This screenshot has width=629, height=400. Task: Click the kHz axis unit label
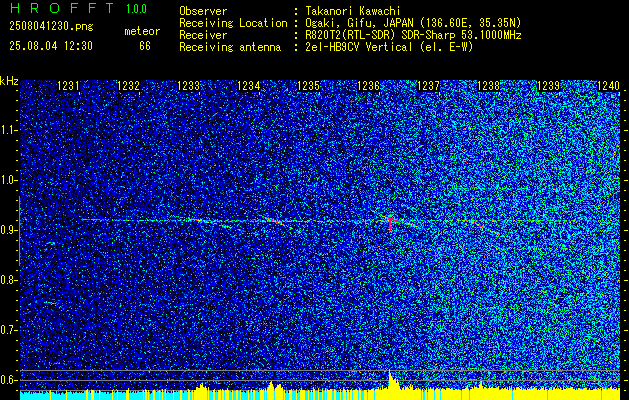9,81
